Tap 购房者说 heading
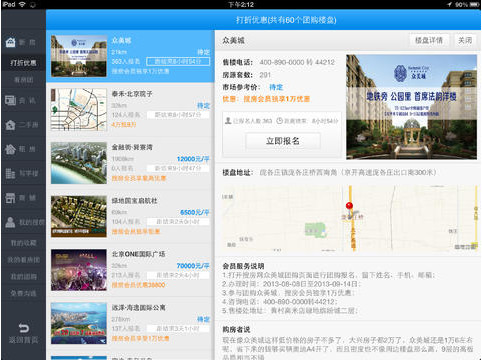The image size is (482, 361). pyautogui.click(x=236, y=329)
